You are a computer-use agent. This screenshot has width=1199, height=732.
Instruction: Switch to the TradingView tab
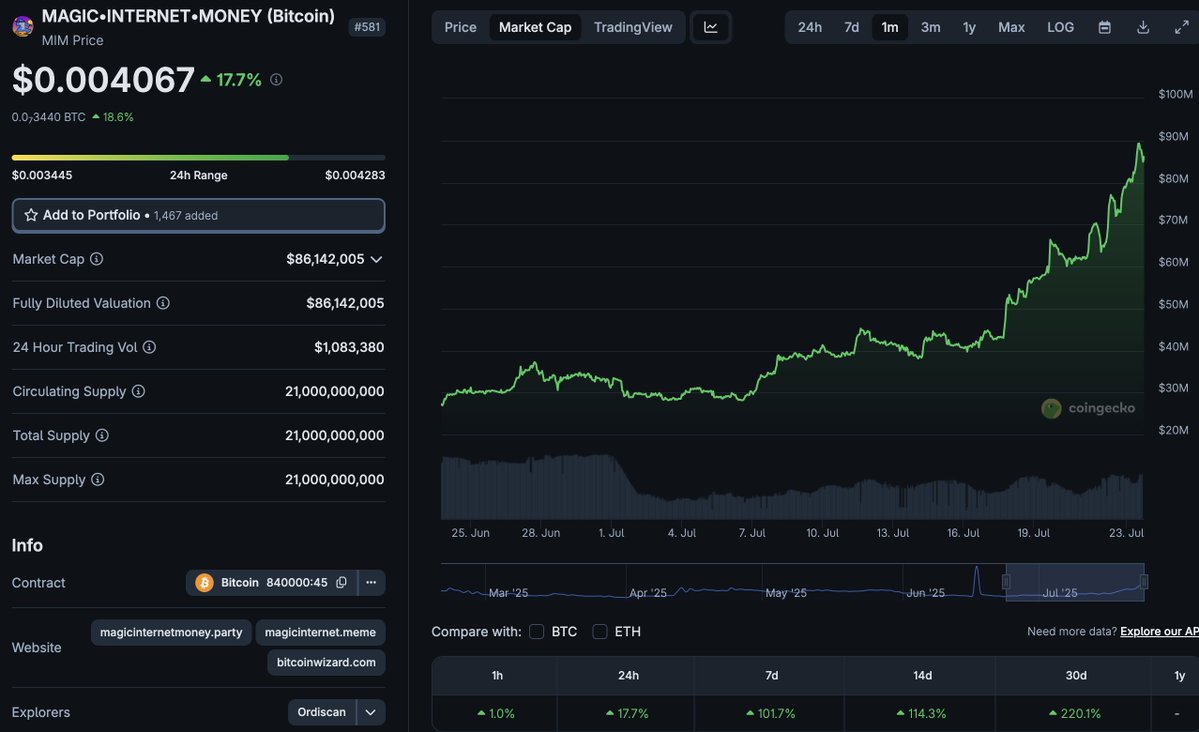633,28
